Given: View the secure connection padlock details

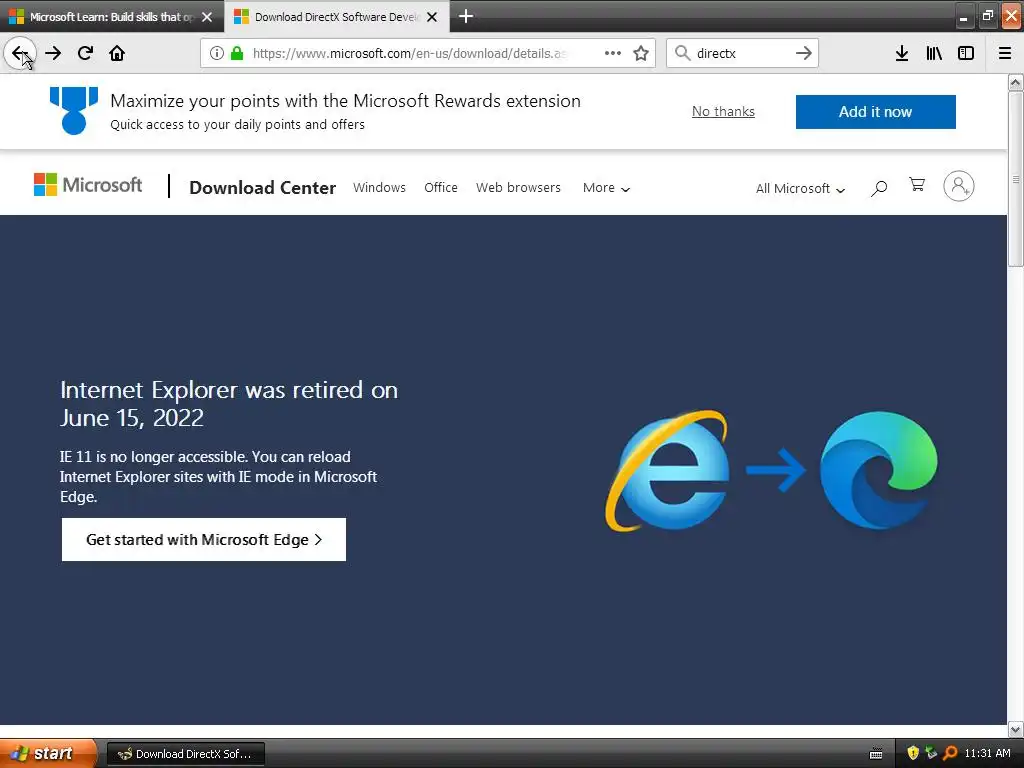Looking at the screenshot, I should (237, 53).
